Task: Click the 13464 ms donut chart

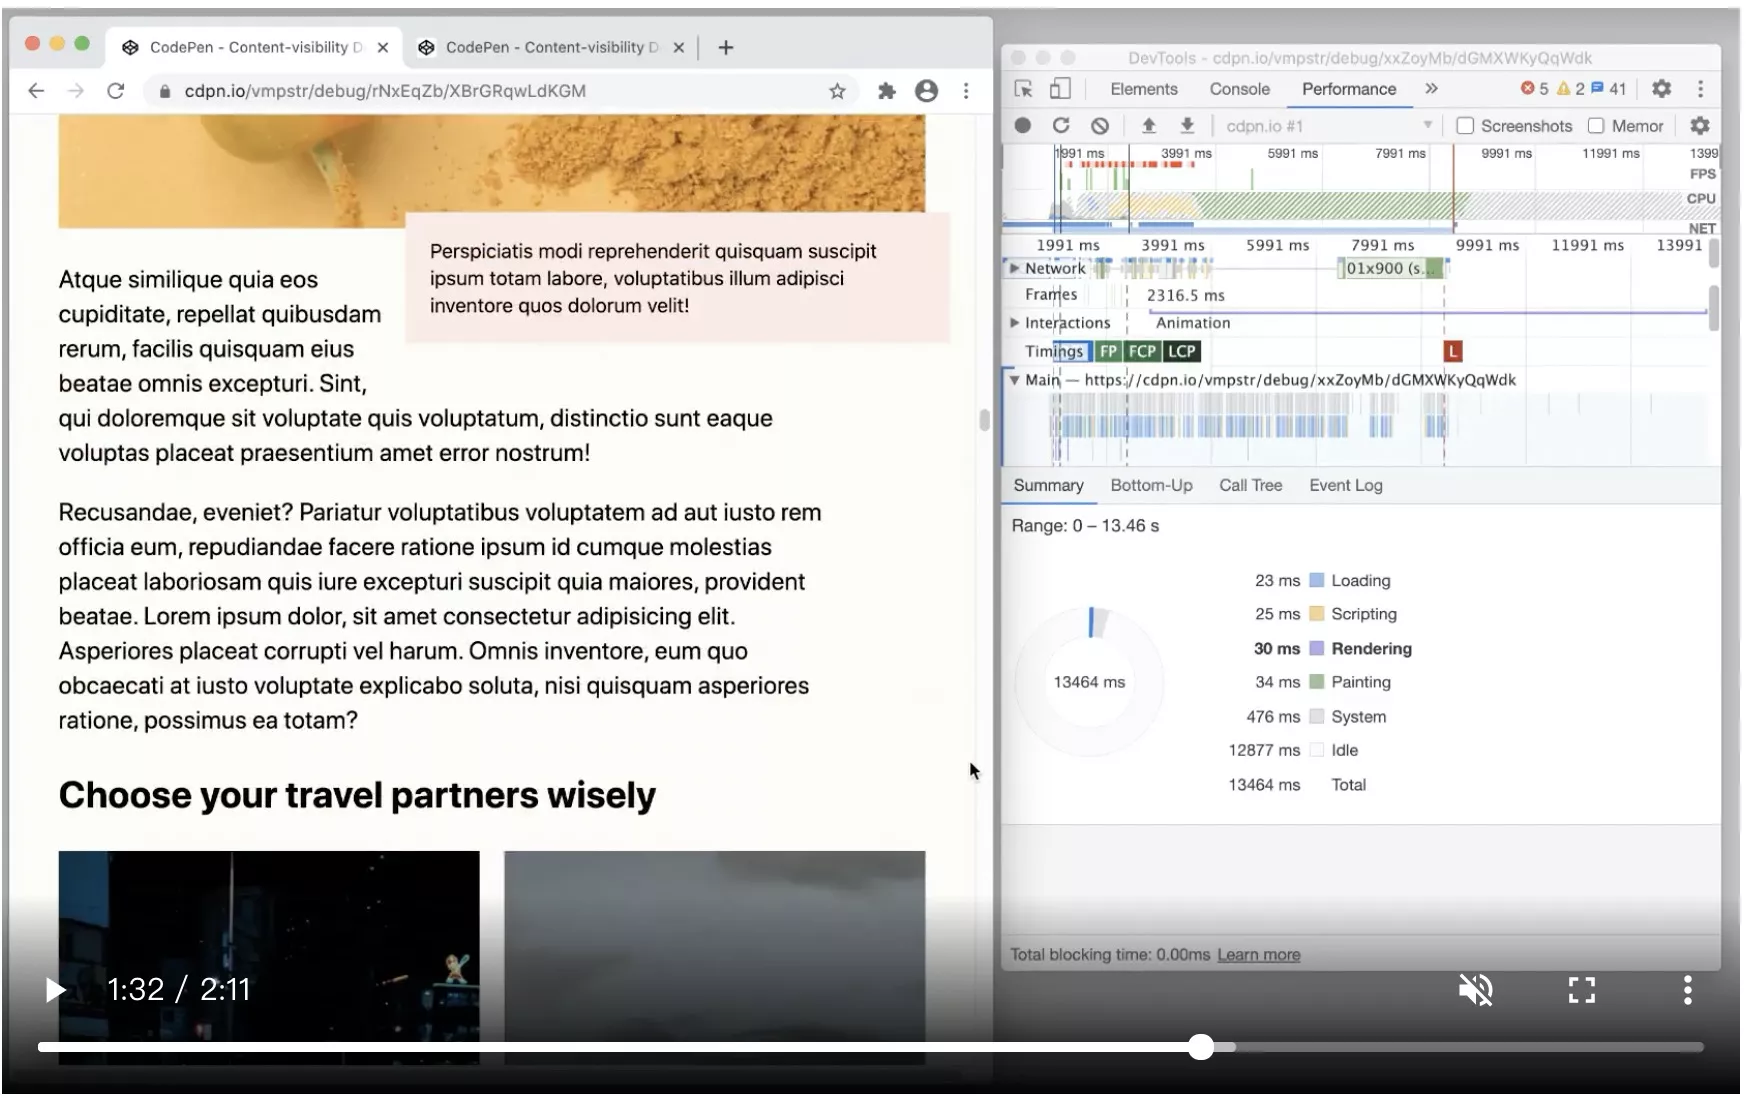Action: point(1089,682)
